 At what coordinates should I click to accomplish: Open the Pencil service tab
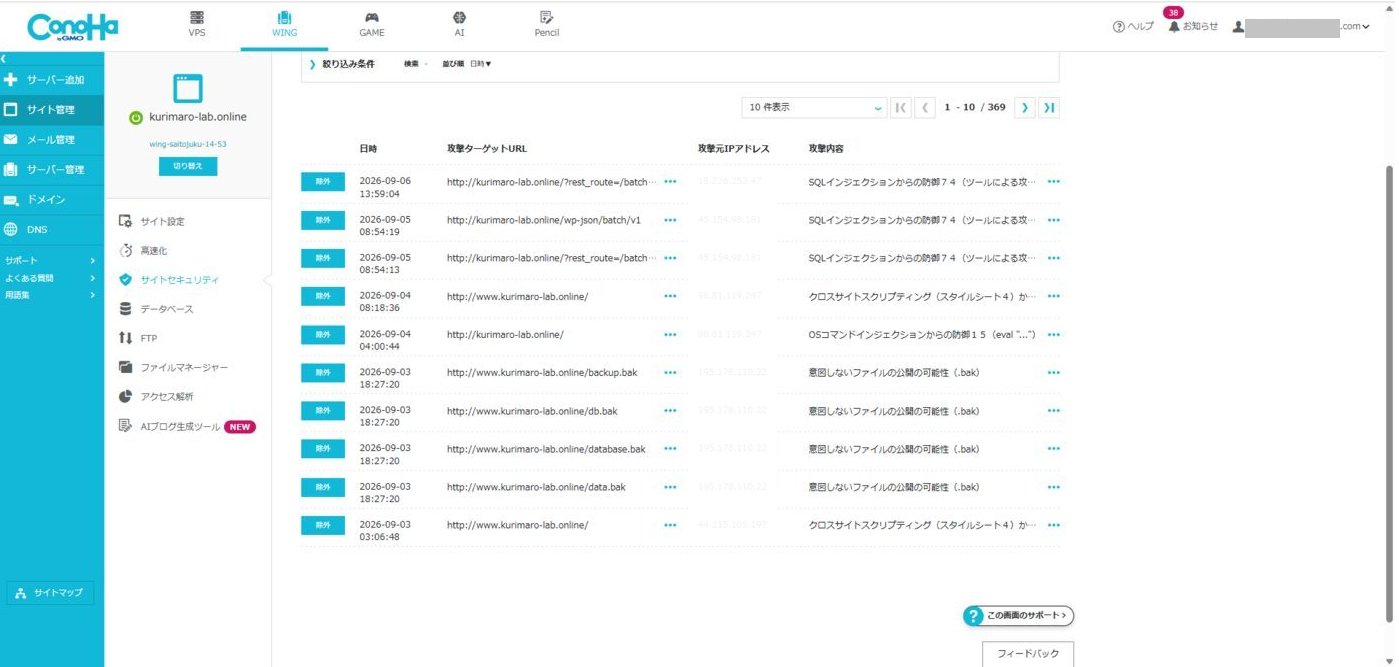pyautogui.click(x=546, y=24)
